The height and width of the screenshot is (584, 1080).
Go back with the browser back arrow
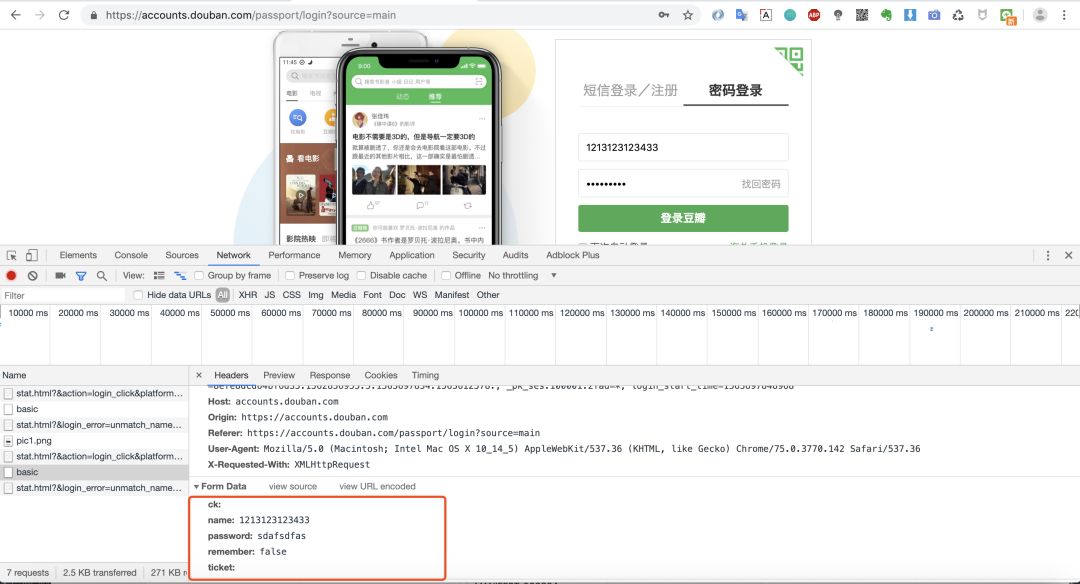coord(15,14)
